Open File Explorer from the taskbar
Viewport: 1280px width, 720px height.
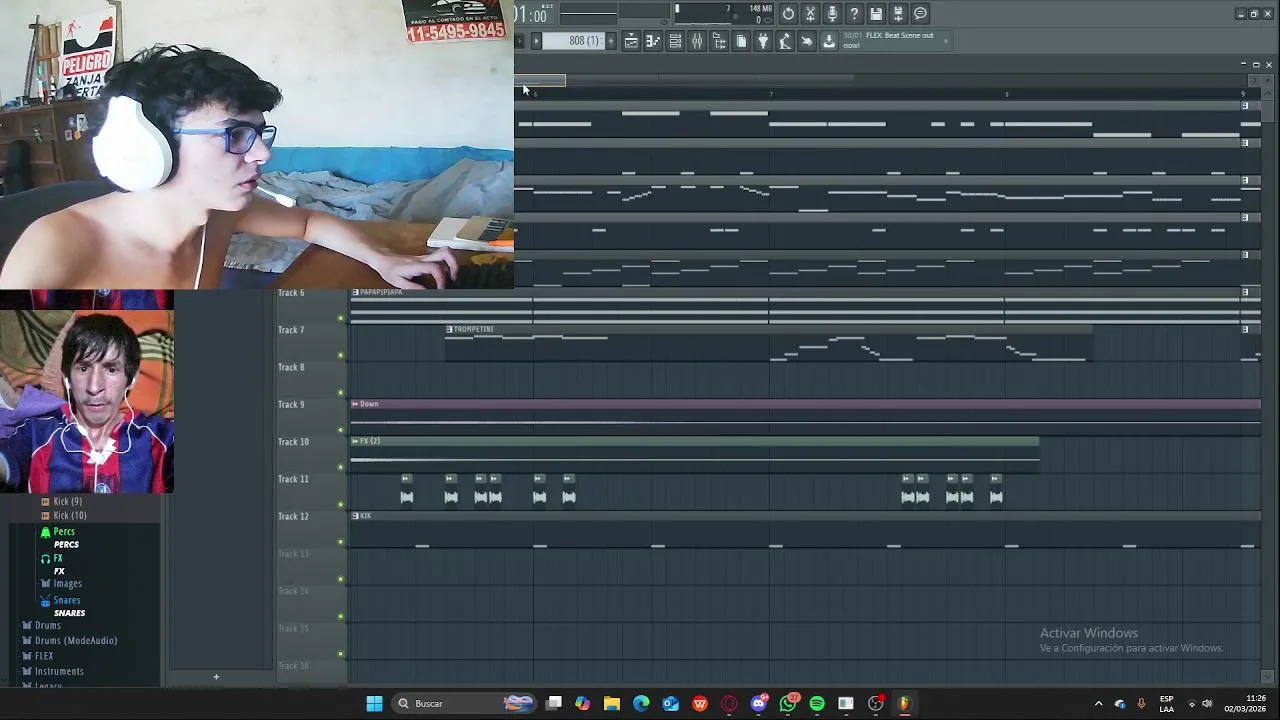click(x=612, y=704)
